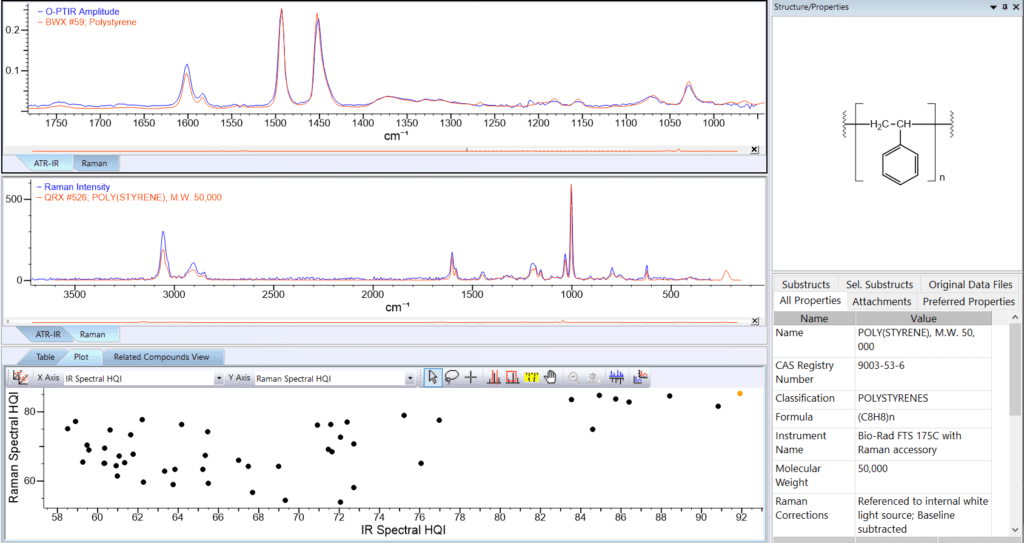
Task: Switch to ATR-IR tab under top spectrum
Action: point(46,163)
